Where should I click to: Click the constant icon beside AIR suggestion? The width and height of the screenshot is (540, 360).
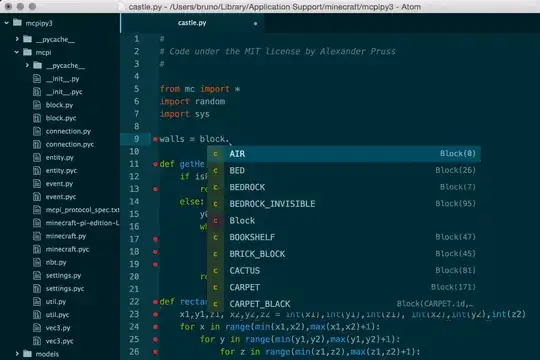click(216, 154)
